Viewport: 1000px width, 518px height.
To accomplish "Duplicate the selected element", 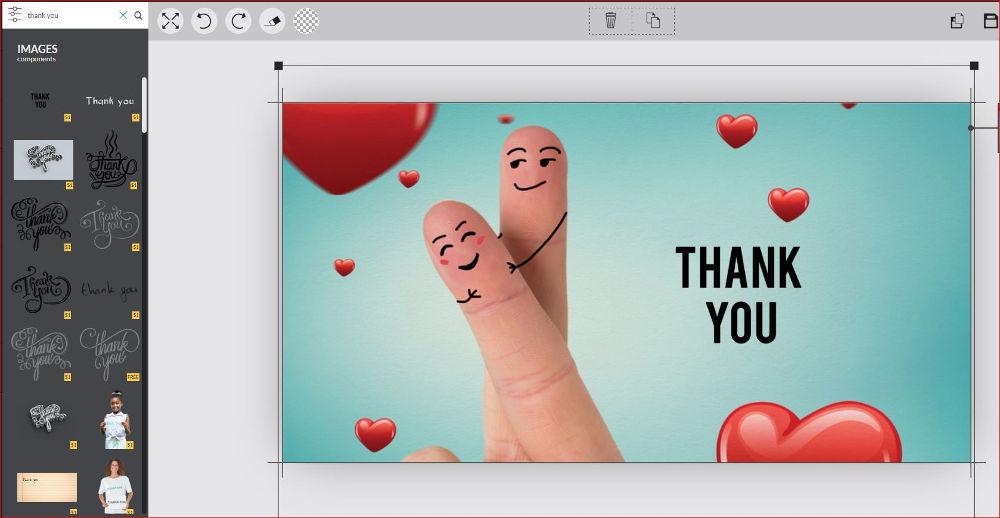I will pyautogui.click(x=653, y=20).
